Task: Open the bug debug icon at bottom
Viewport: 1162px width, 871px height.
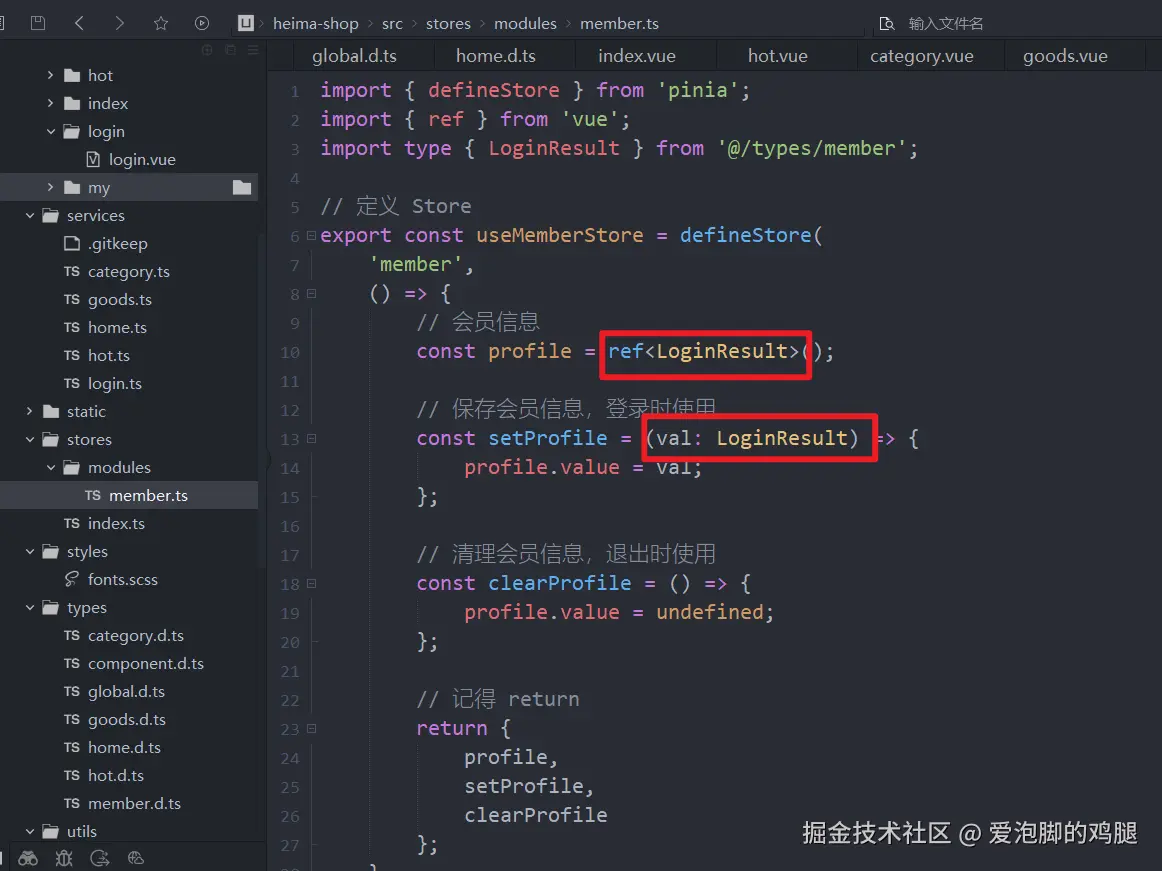Action: coord(64,858)
